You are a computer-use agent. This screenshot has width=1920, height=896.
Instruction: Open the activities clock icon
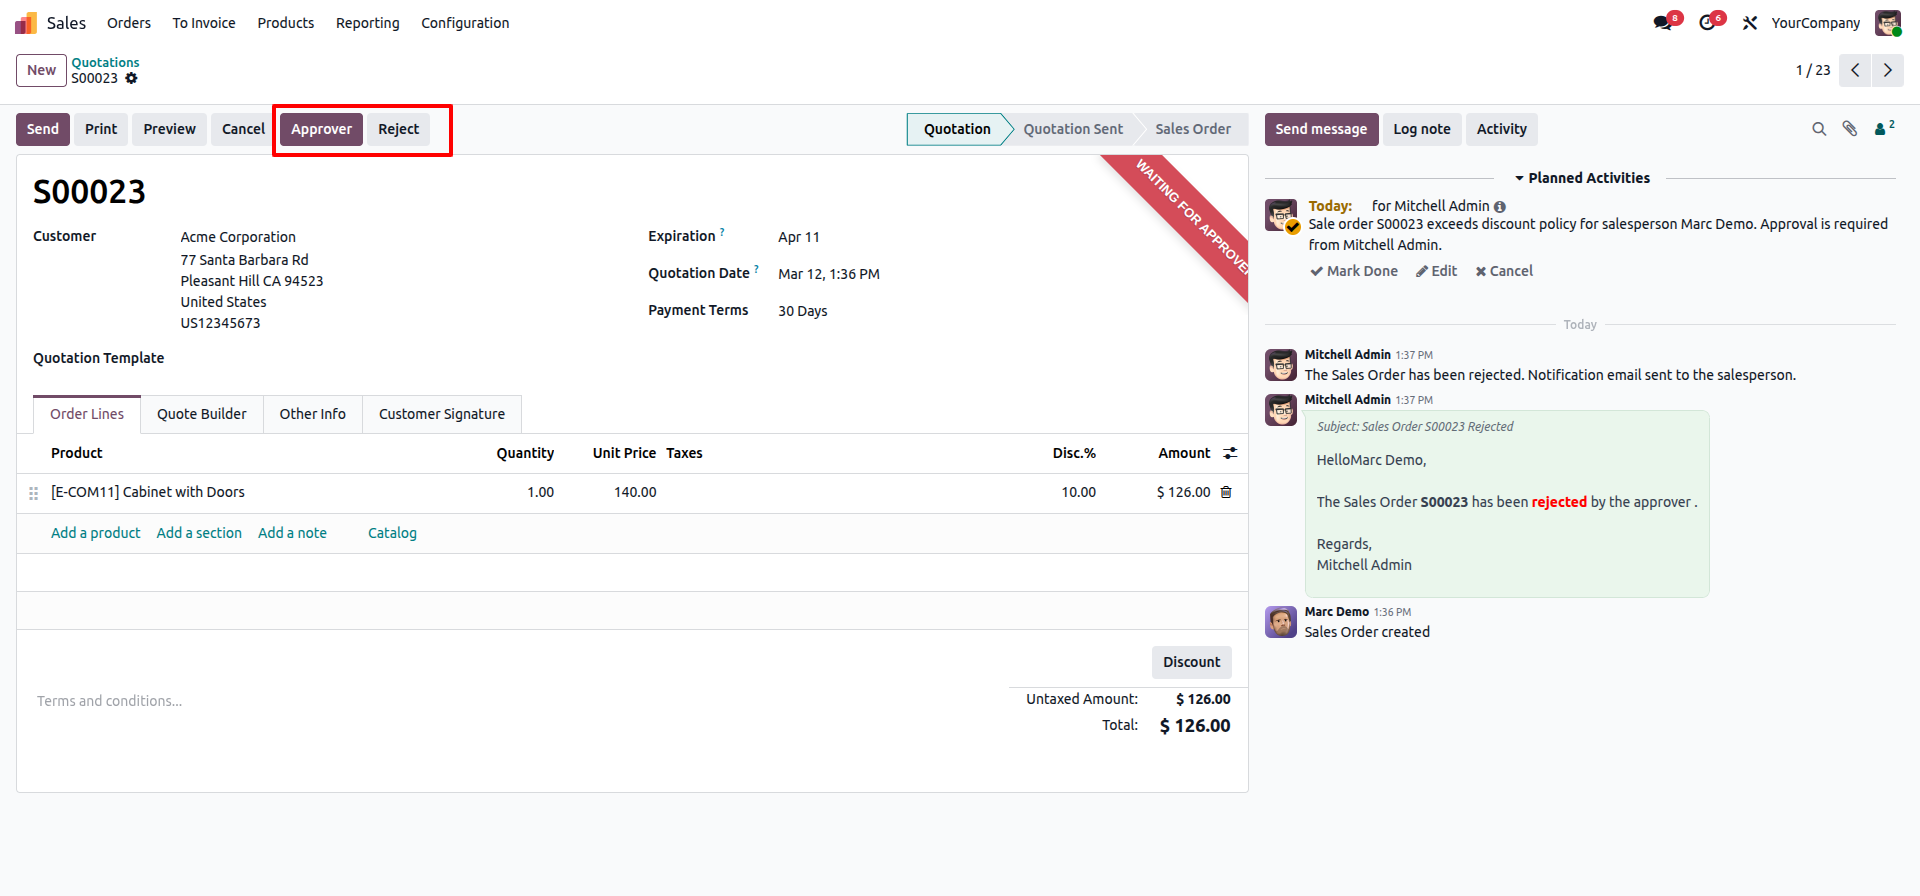click(x=1708, y=23)
